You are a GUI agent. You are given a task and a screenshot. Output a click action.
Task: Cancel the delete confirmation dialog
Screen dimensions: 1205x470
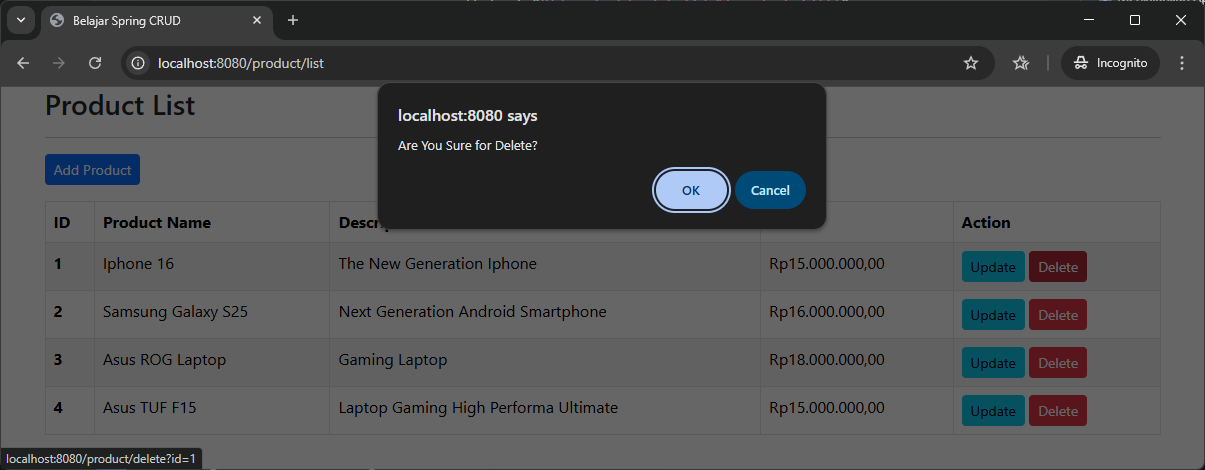click(770, 190)
